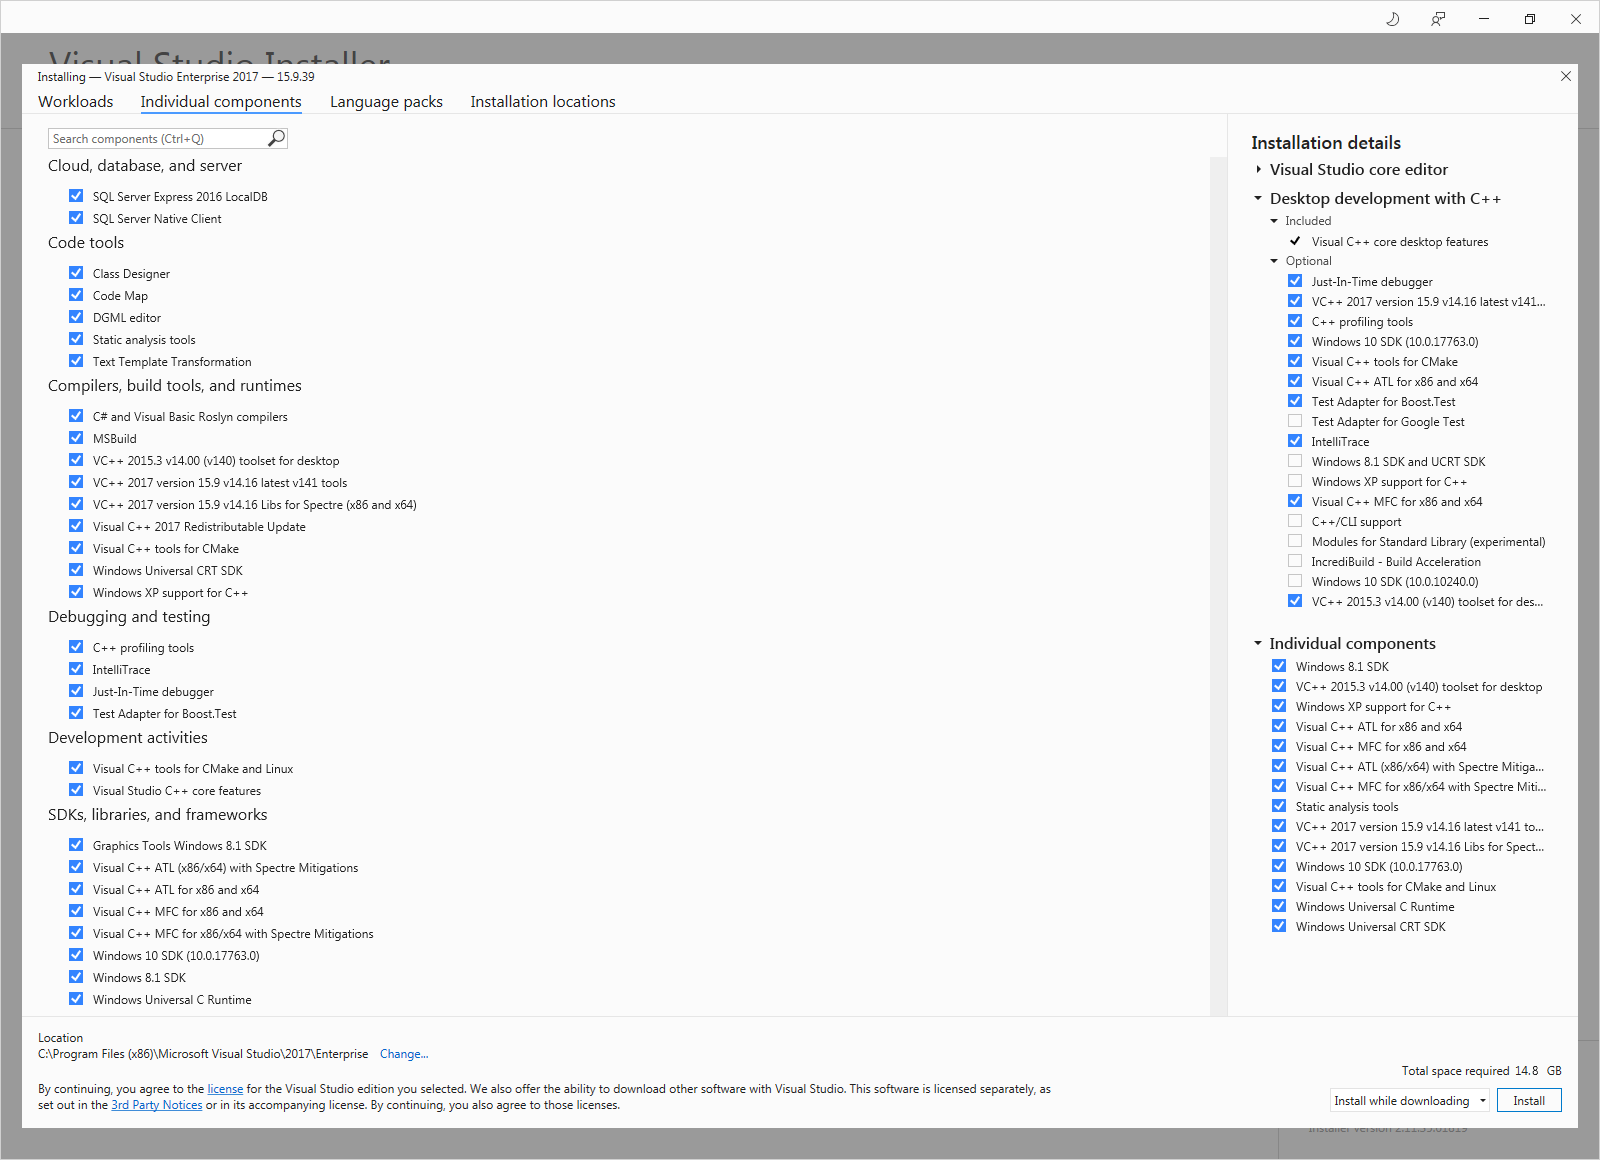Click the Search components input field

tap(158, 139)
